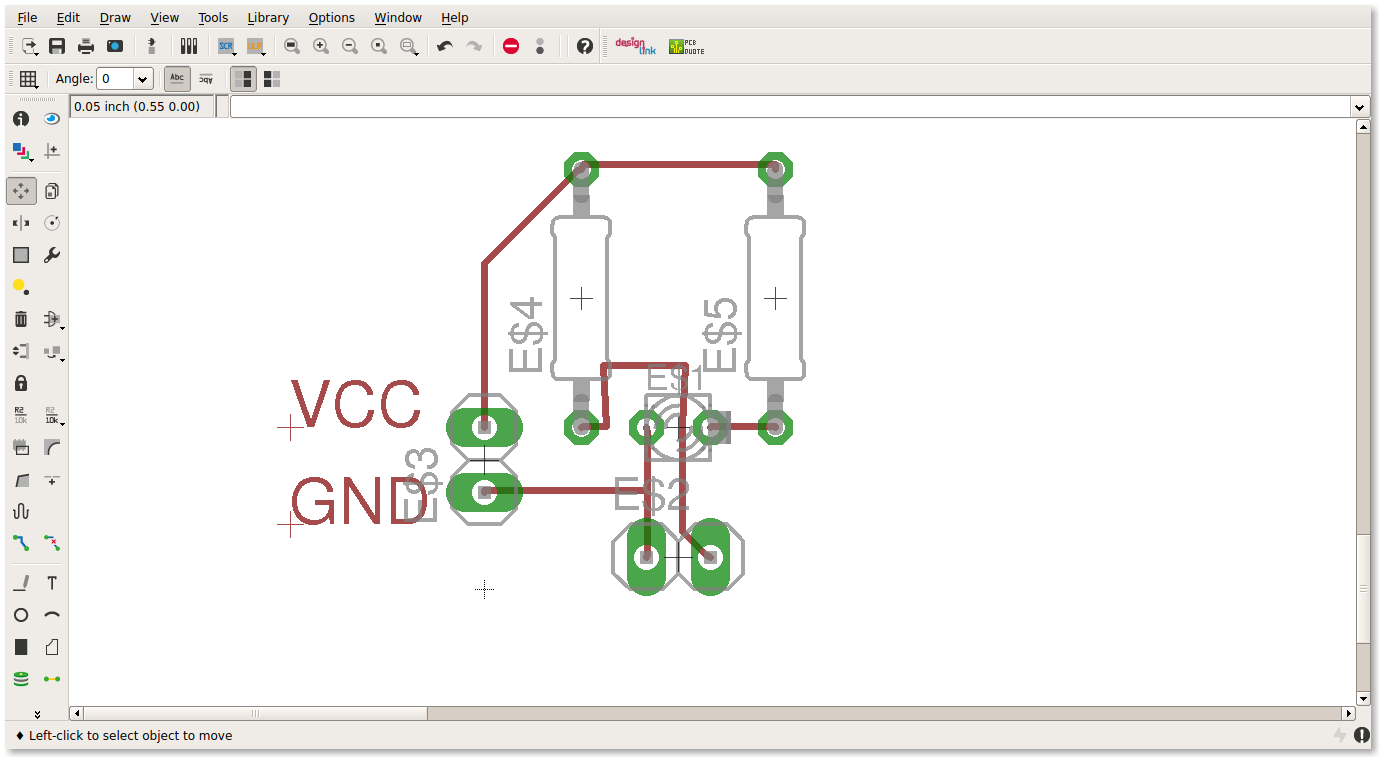Viewport: 1380px width, 758px height.
Task: Select the Copy tool
Action: coord(52,190)
